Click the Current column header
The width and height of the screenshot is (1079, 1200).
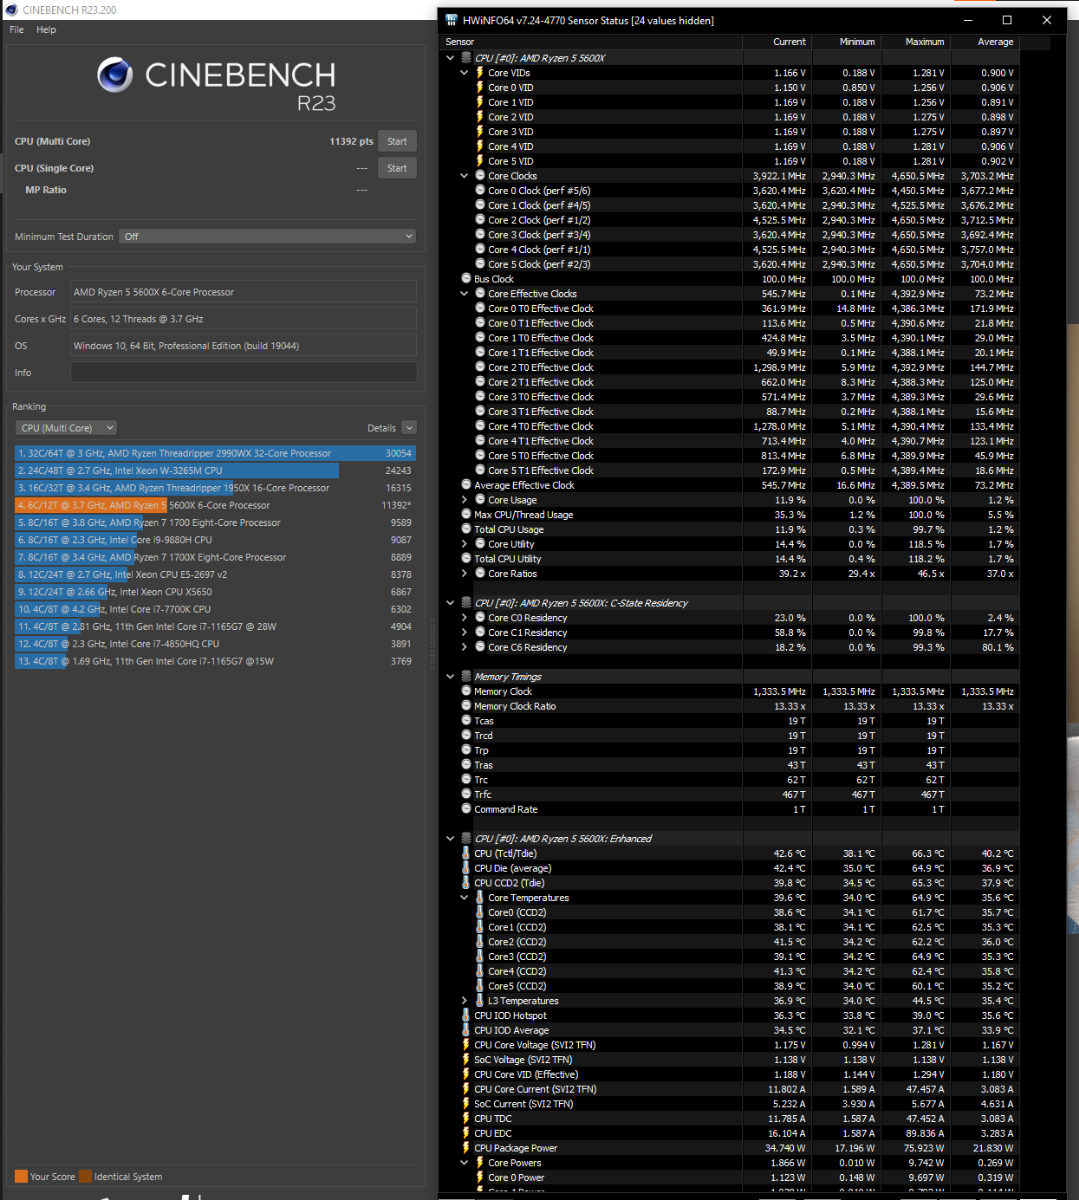[790, 42]
